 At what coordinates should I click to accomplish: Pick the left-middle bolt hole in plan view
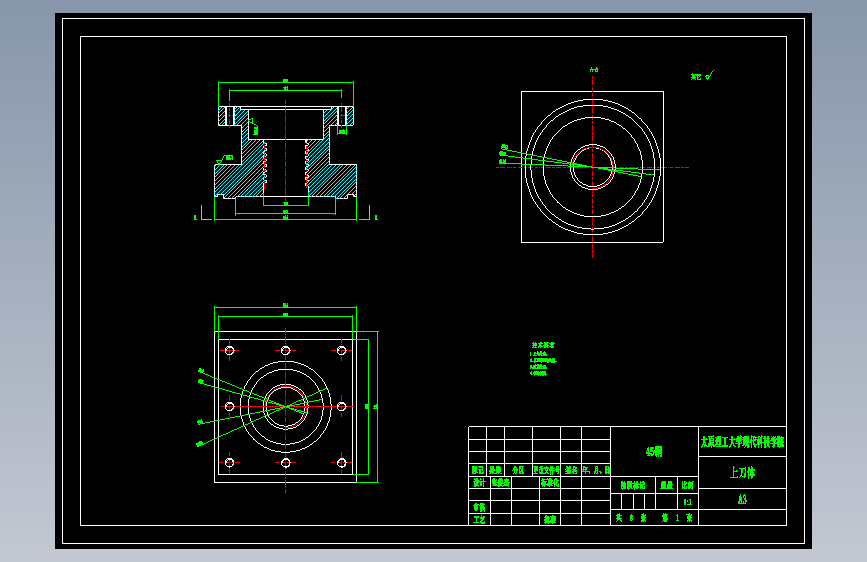[x=229, y=407]
